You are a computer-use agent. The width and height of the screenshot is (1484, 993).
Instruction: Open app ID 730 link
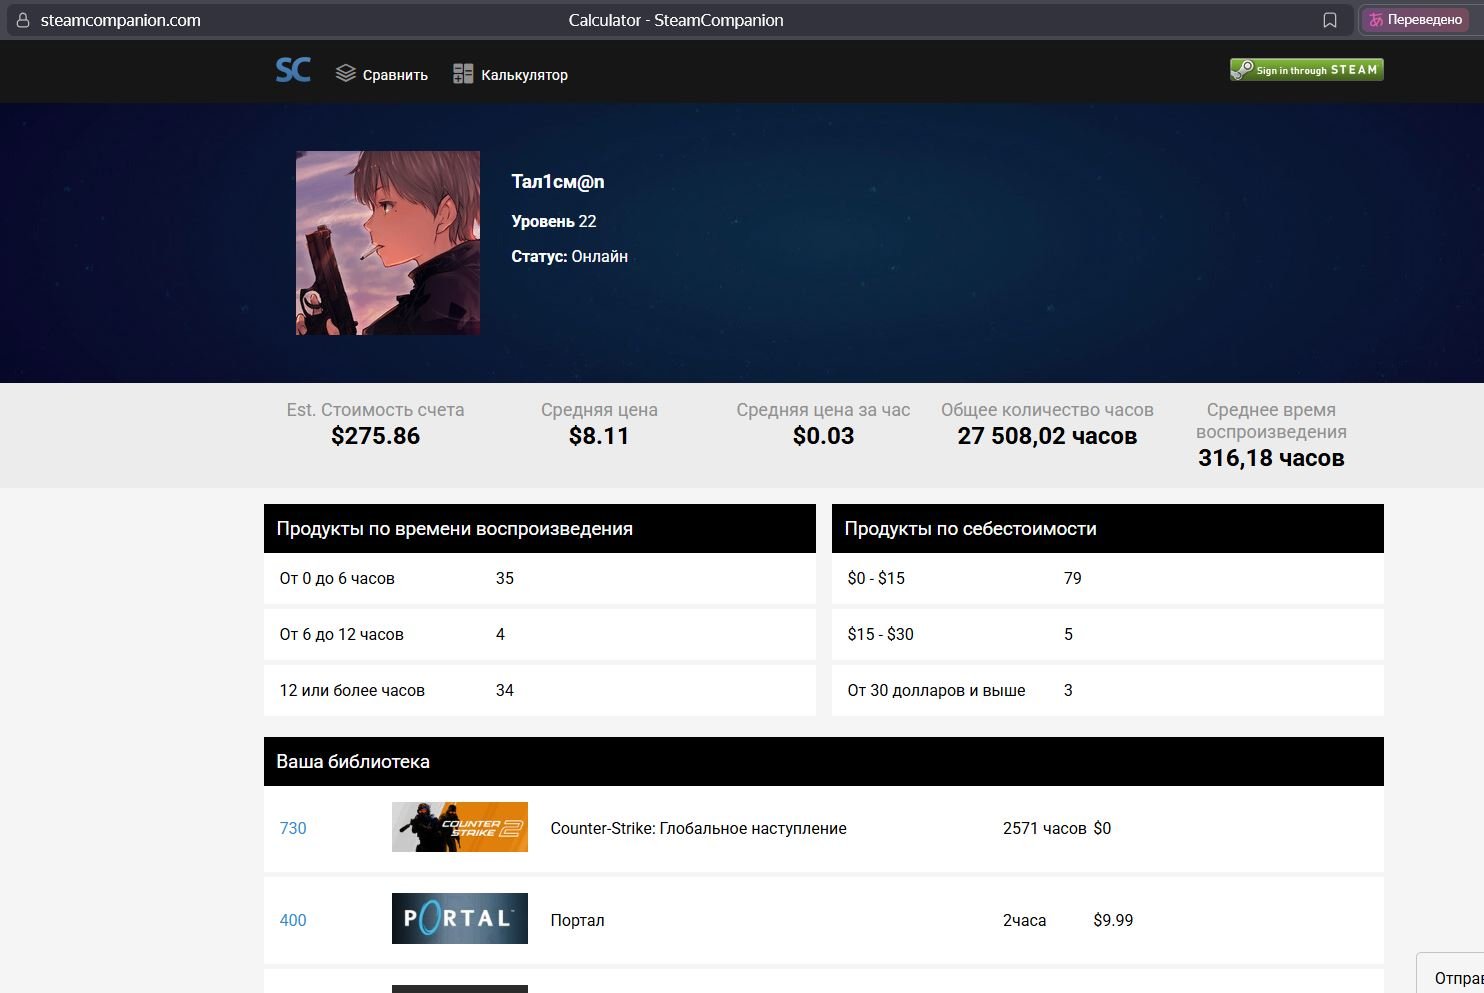pyautogui.click(x=293, y=828)
